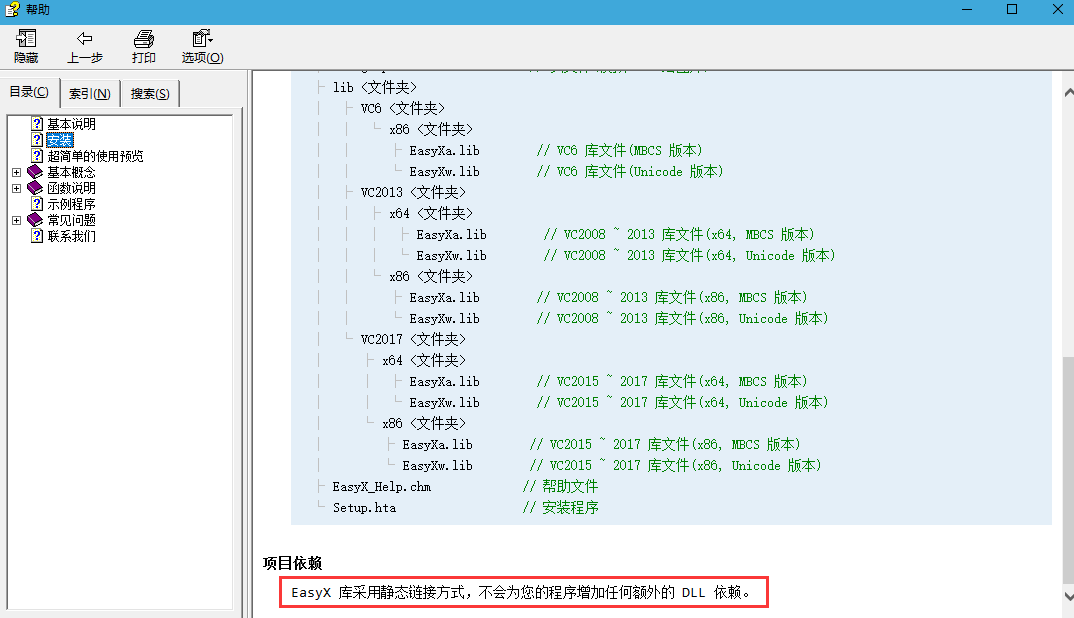Switch to the 索引(N) tab

(89, 92)
